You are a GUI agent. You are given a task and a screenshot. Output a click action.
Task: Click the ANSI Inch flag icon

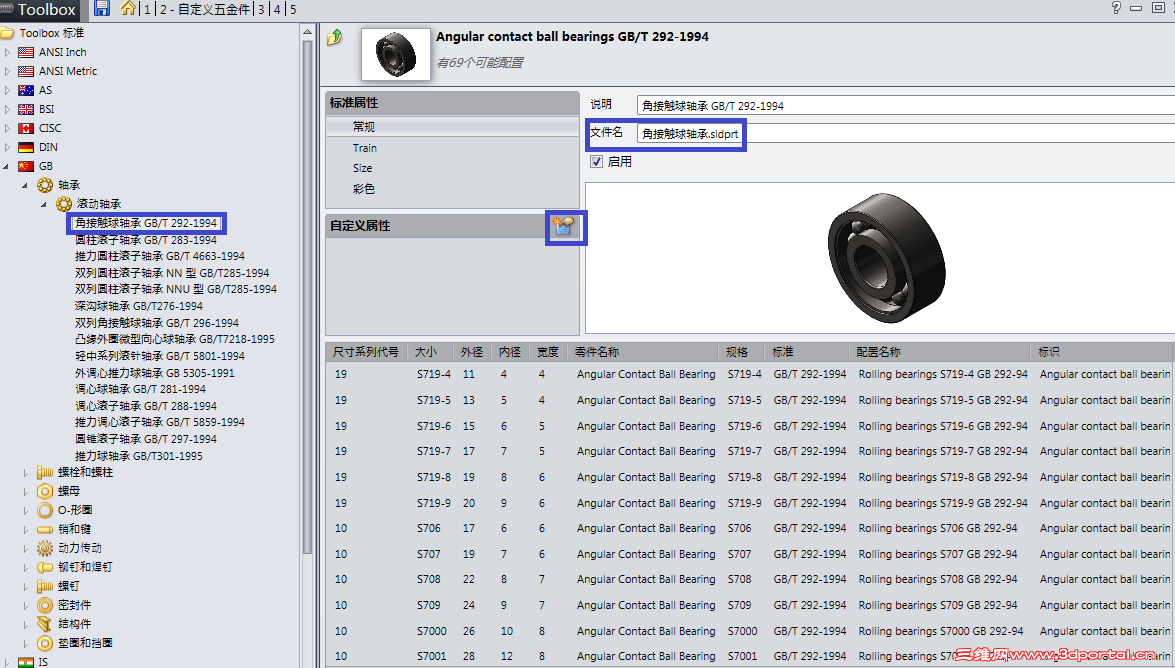click(x=26, y=52)
